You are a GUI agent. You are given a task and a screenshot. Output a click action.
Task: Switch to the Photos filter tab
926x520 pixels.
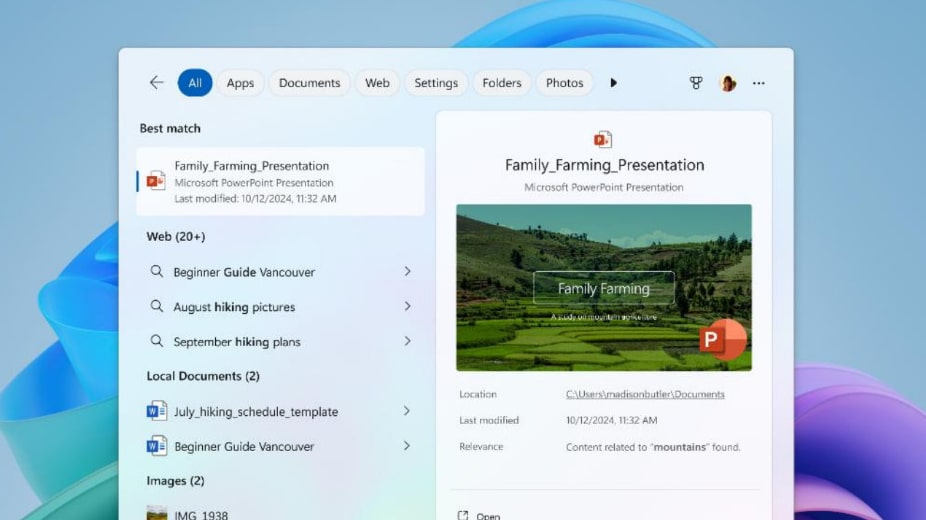point(564,83)
